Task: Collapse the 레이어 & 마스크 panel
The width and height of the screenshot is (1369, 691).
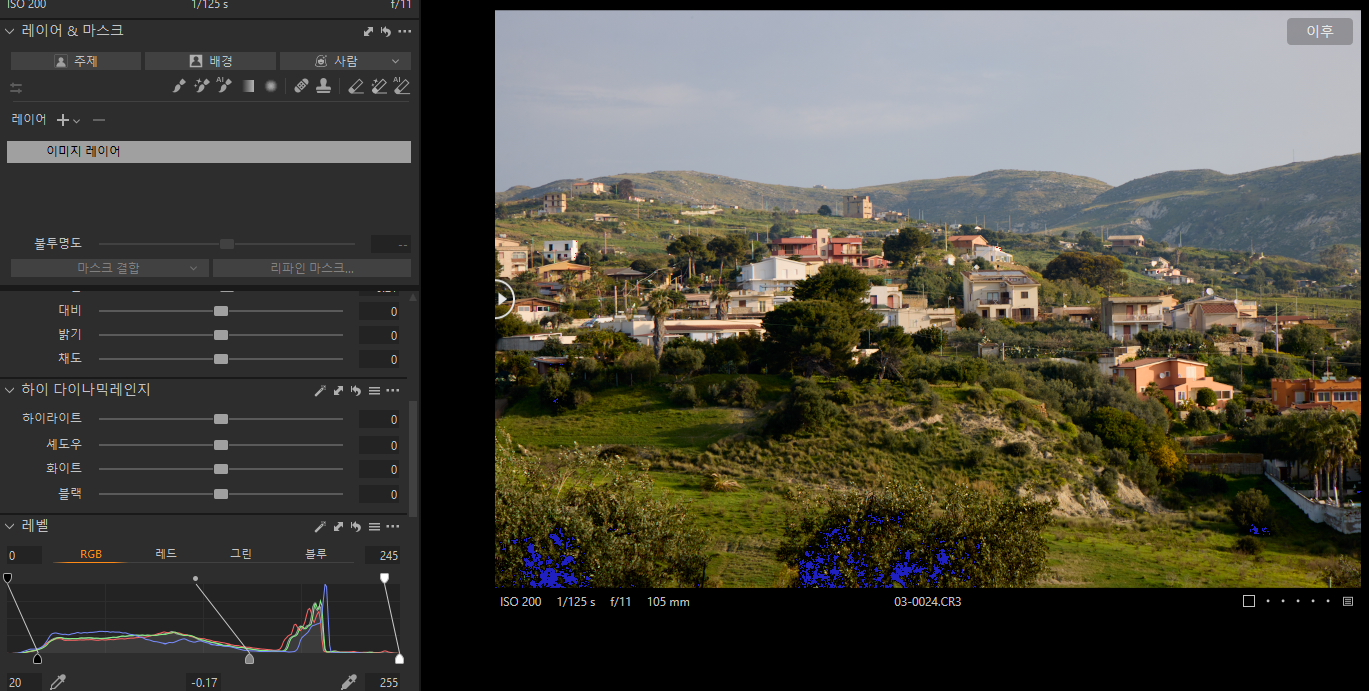Action: [x=10, y=31]
